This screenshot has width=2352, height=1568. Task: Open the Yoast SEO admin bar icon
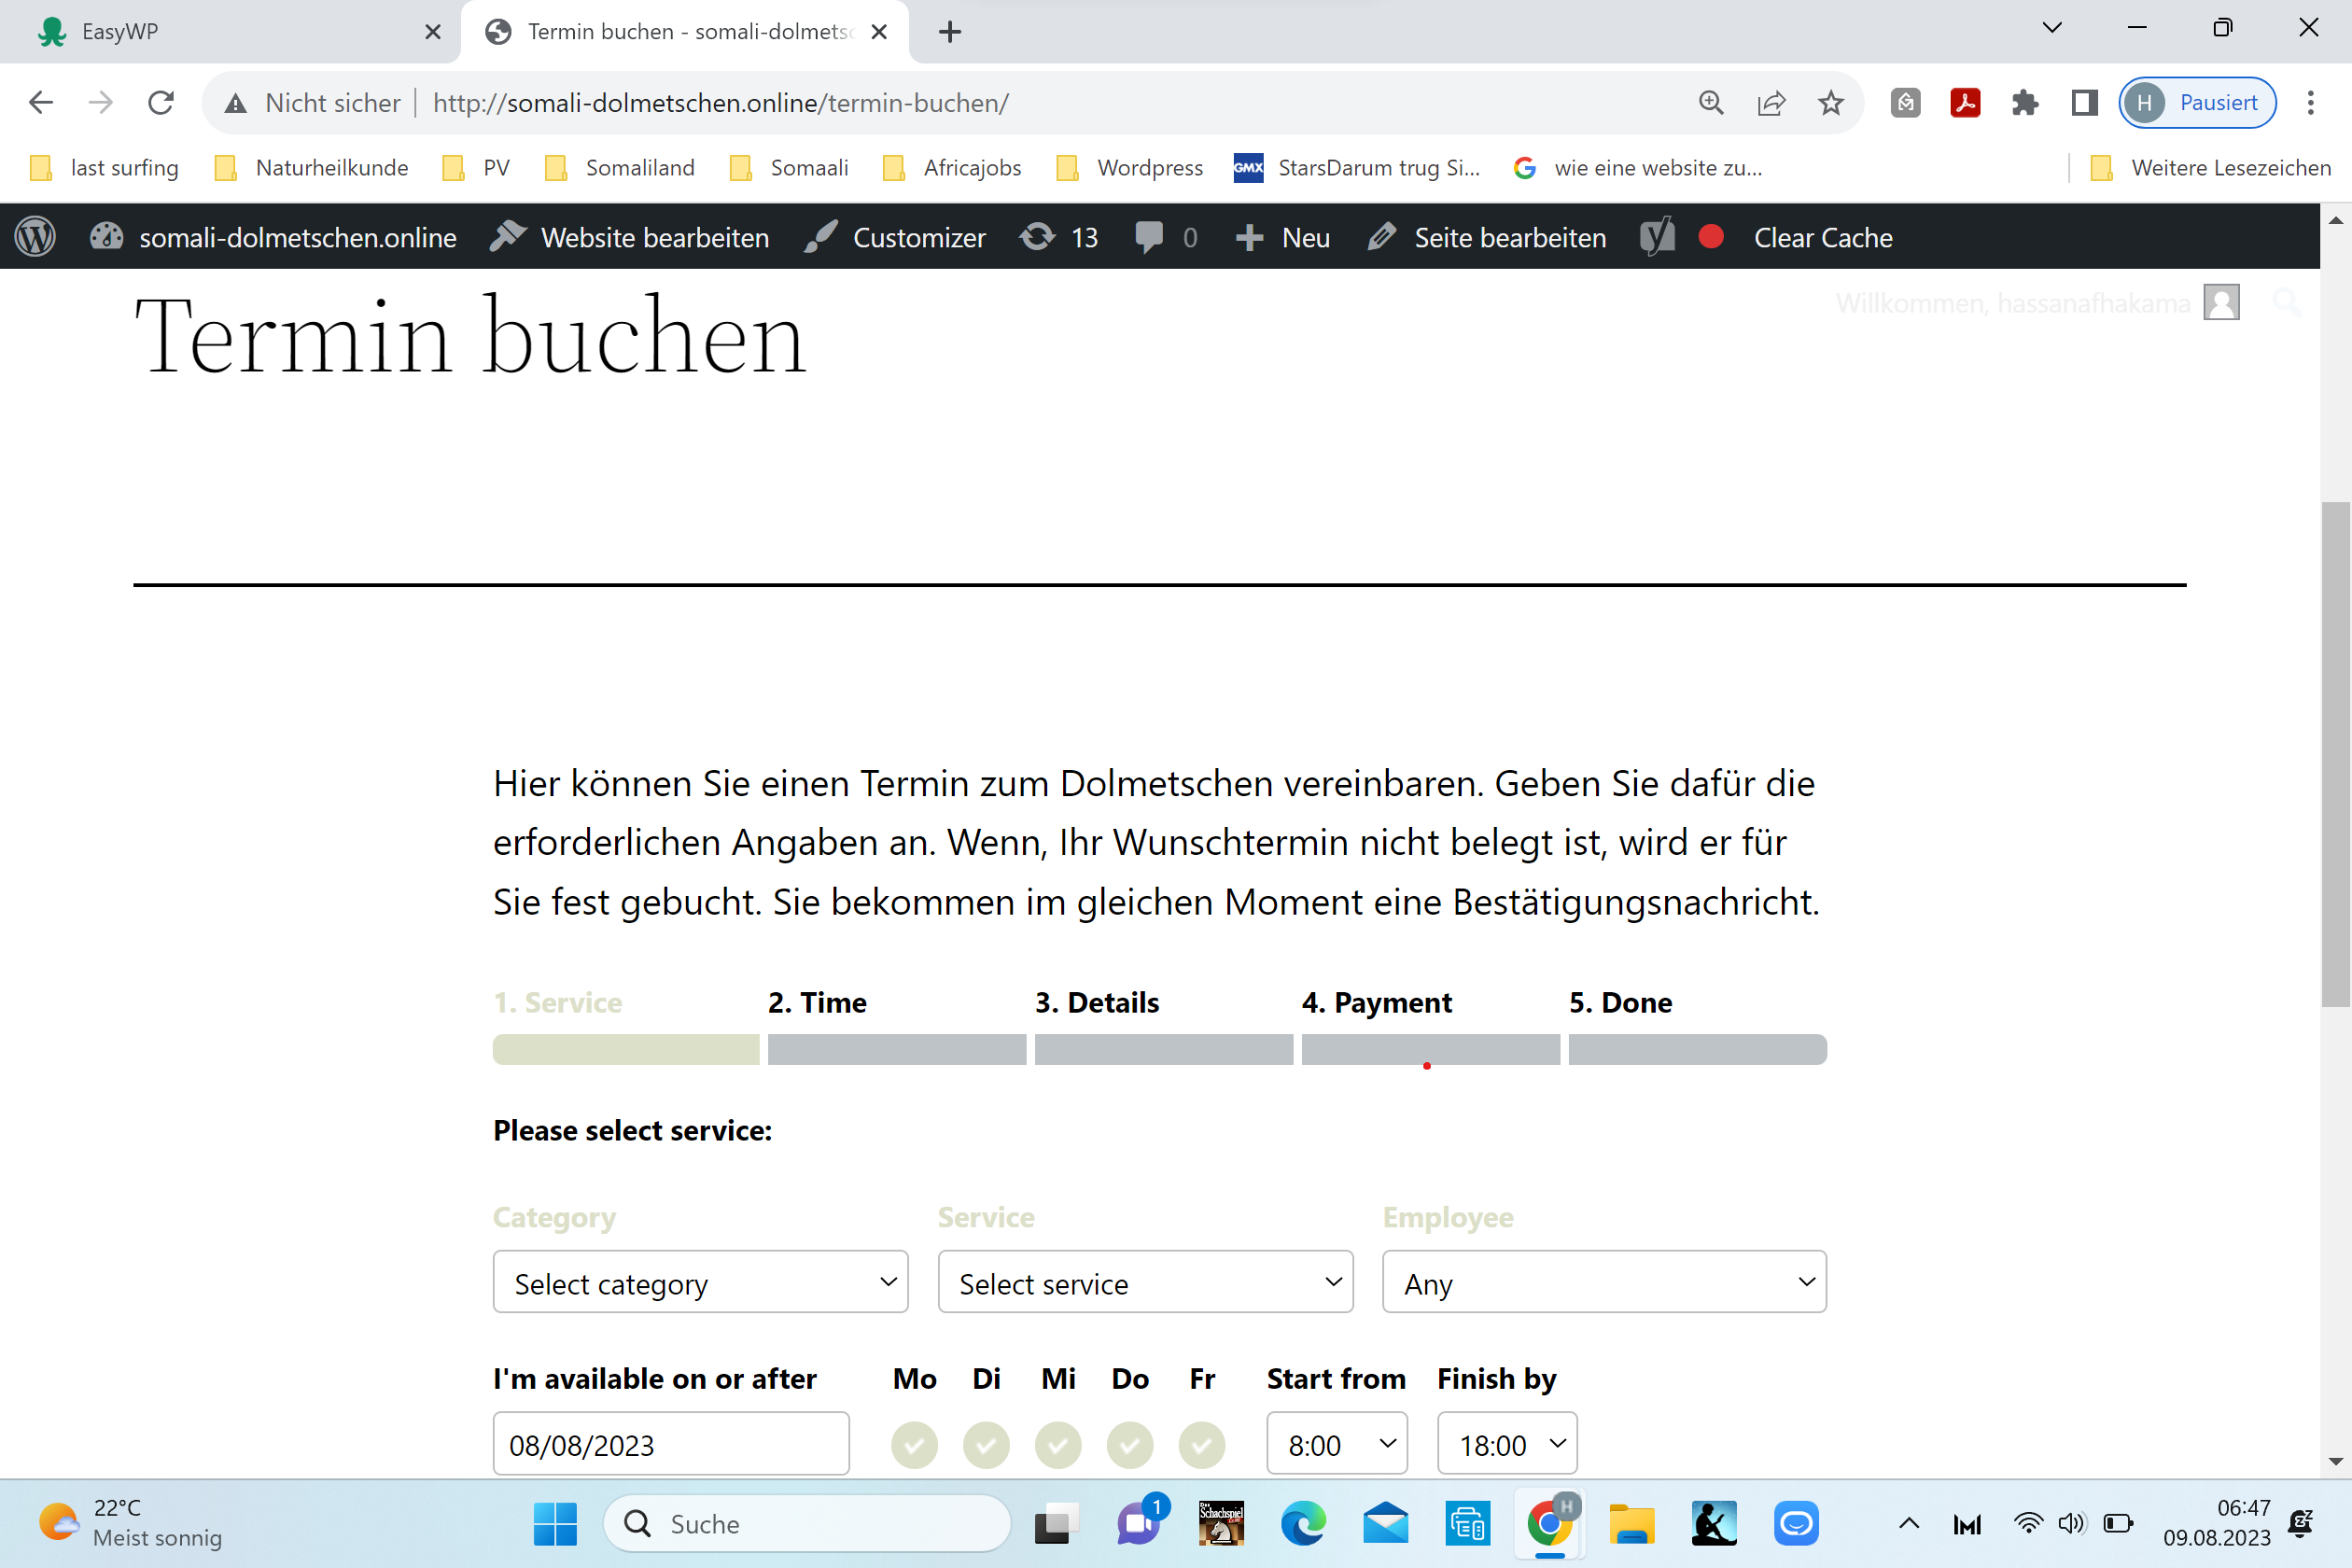pos(1657,237)
